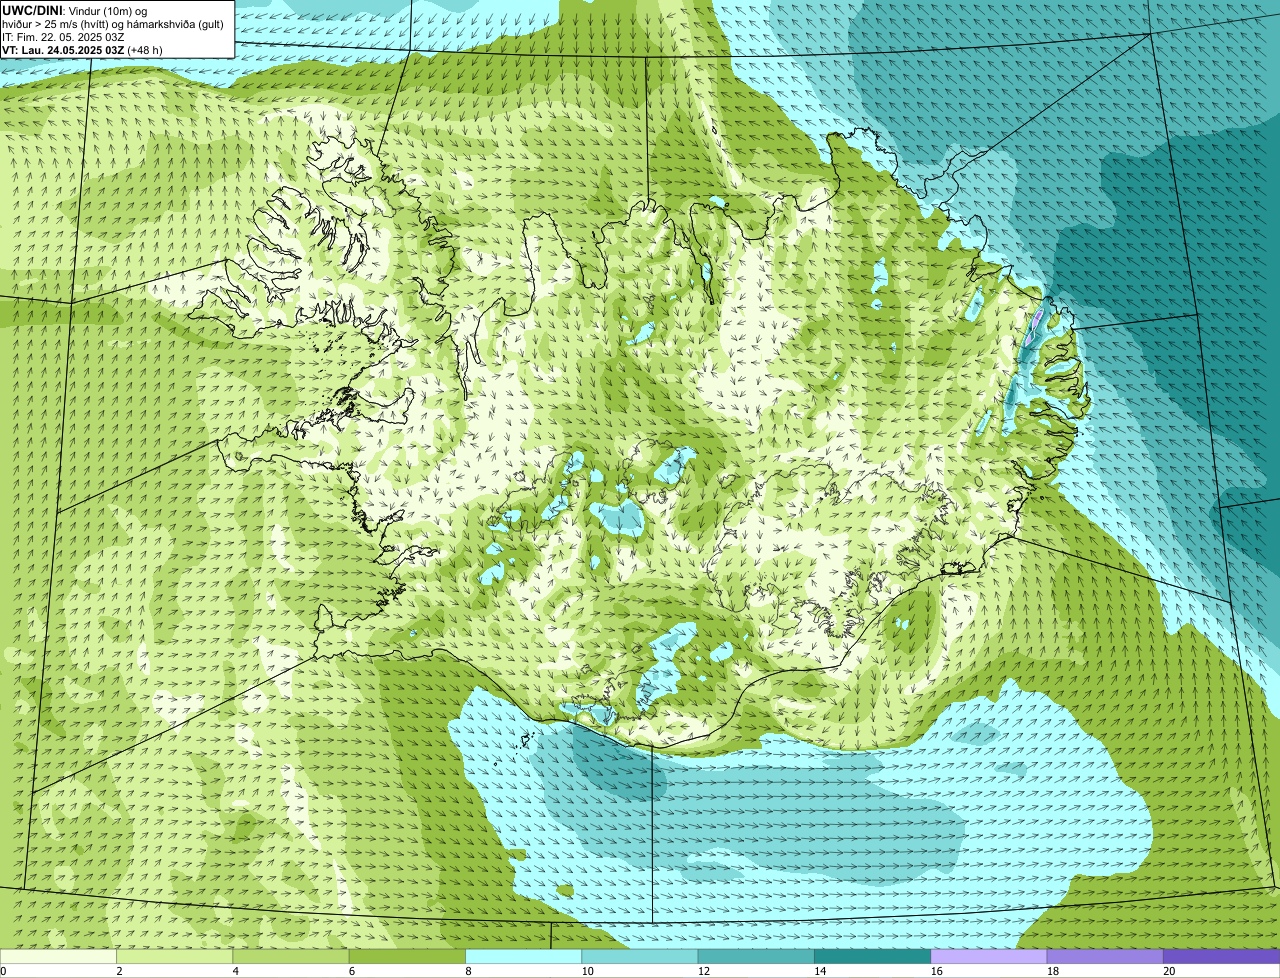Click the '2' label on the colour scale
The height and width of the screenshot is (978, 1280).
point(119,971)
